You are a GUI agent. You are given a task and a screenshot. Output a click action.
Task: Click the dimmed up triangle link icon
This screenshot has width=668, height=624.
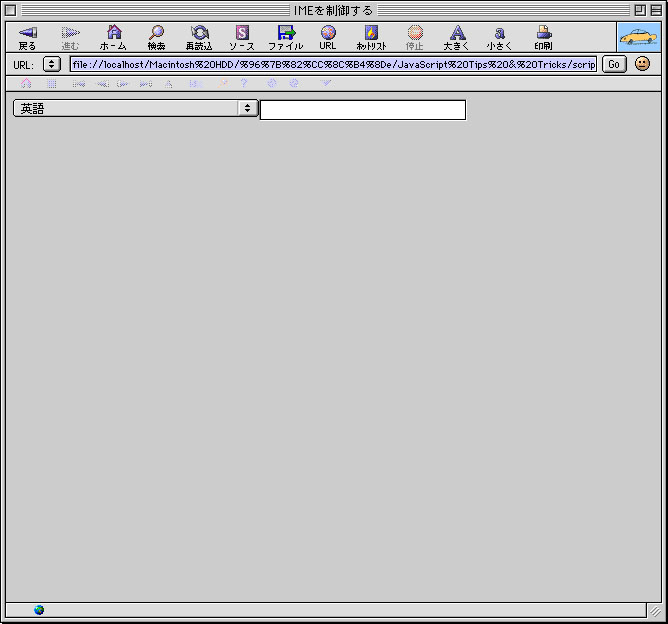pos(169,83)
